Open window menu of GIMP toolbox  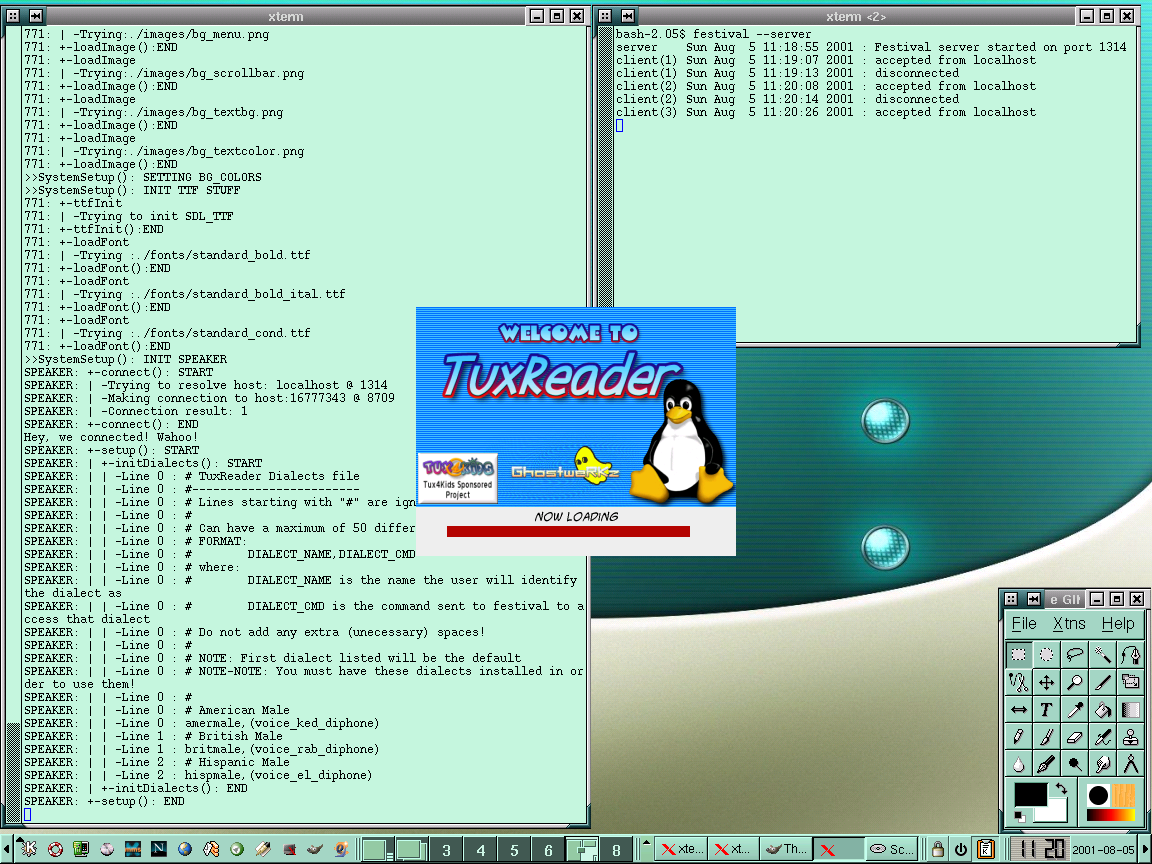pyautogui.click(x=1011, y=599)
